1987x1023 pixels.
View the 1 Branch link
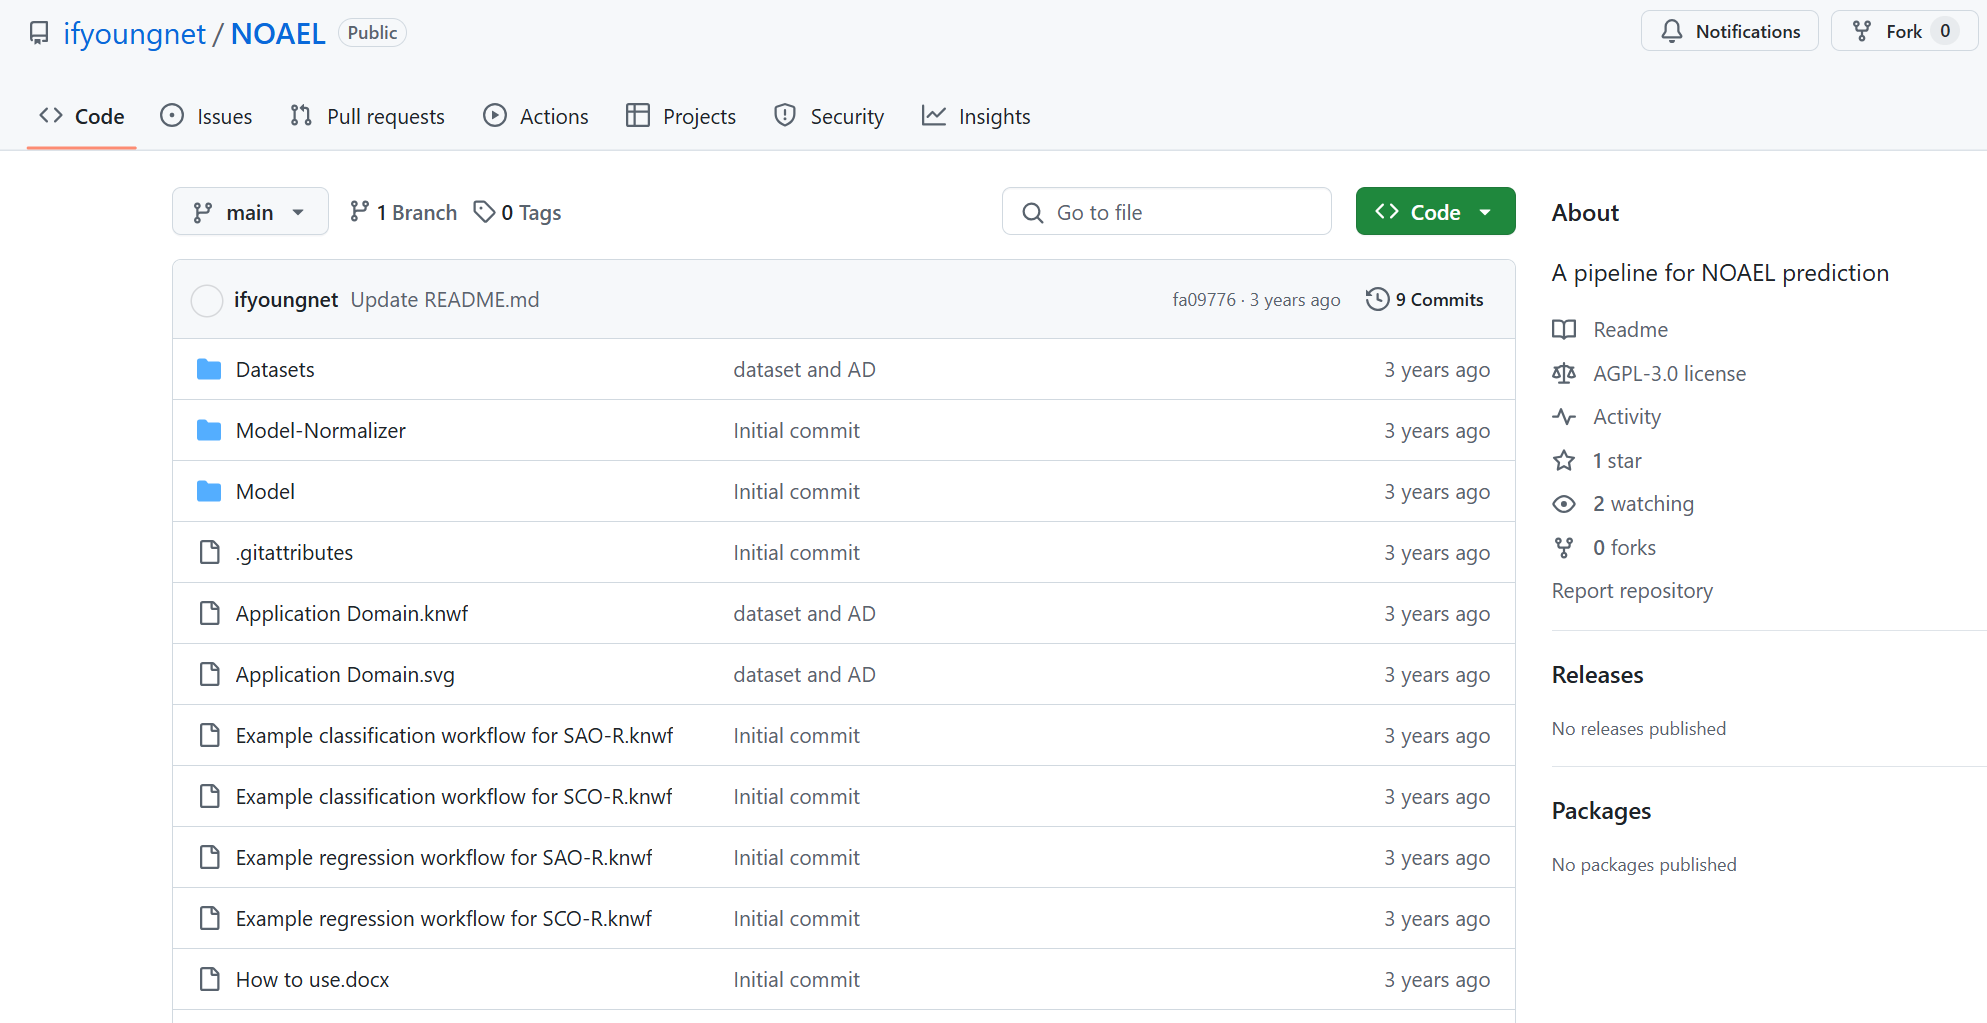tap(403, 212)
